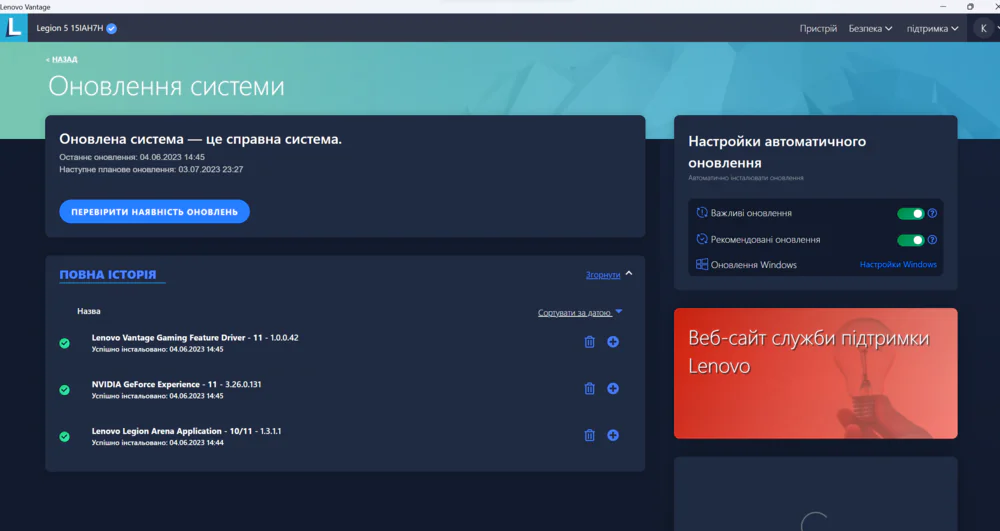Open the Сортувати за датою sort dropdown
This screenshot has width=1000, height=531.
click(x=580, y=313)
